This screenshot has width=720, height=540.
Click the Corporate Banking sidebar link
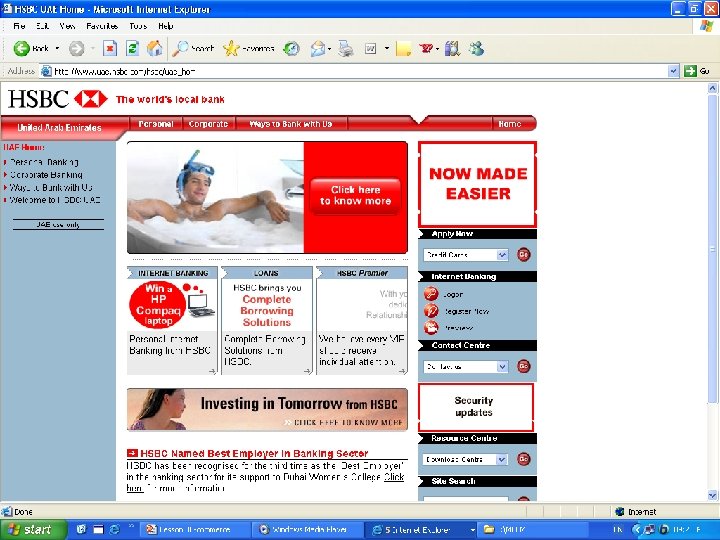click(46, 175)
